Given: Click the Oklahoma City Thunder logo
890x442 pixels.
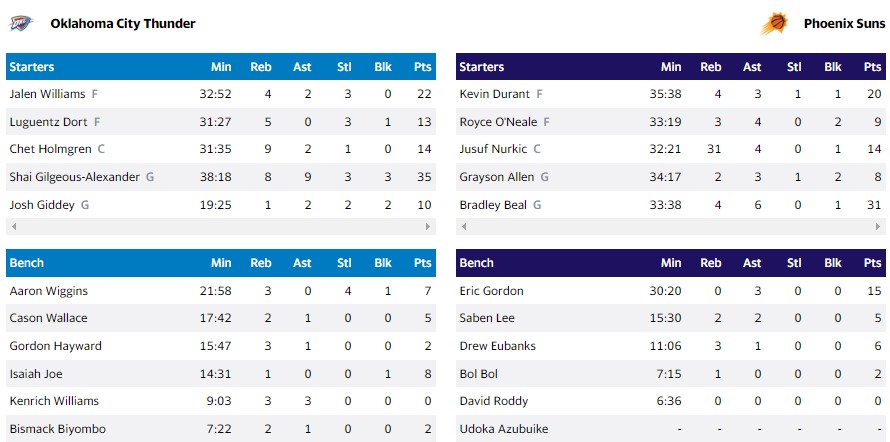Looking at the screenshot, I should 22,22.
